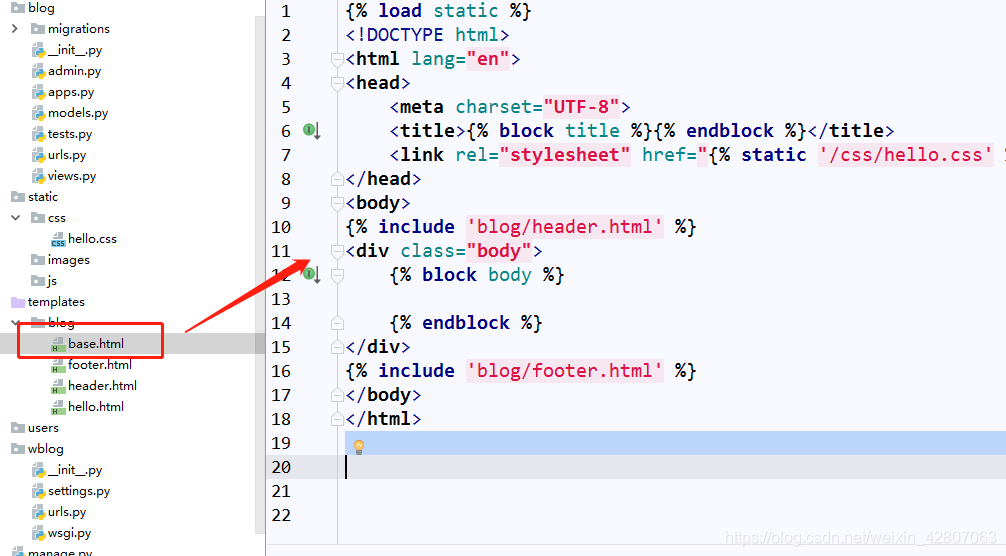Click the hello.html file icon
Viewport: 1006px width, 556px height.
(58, 407)
